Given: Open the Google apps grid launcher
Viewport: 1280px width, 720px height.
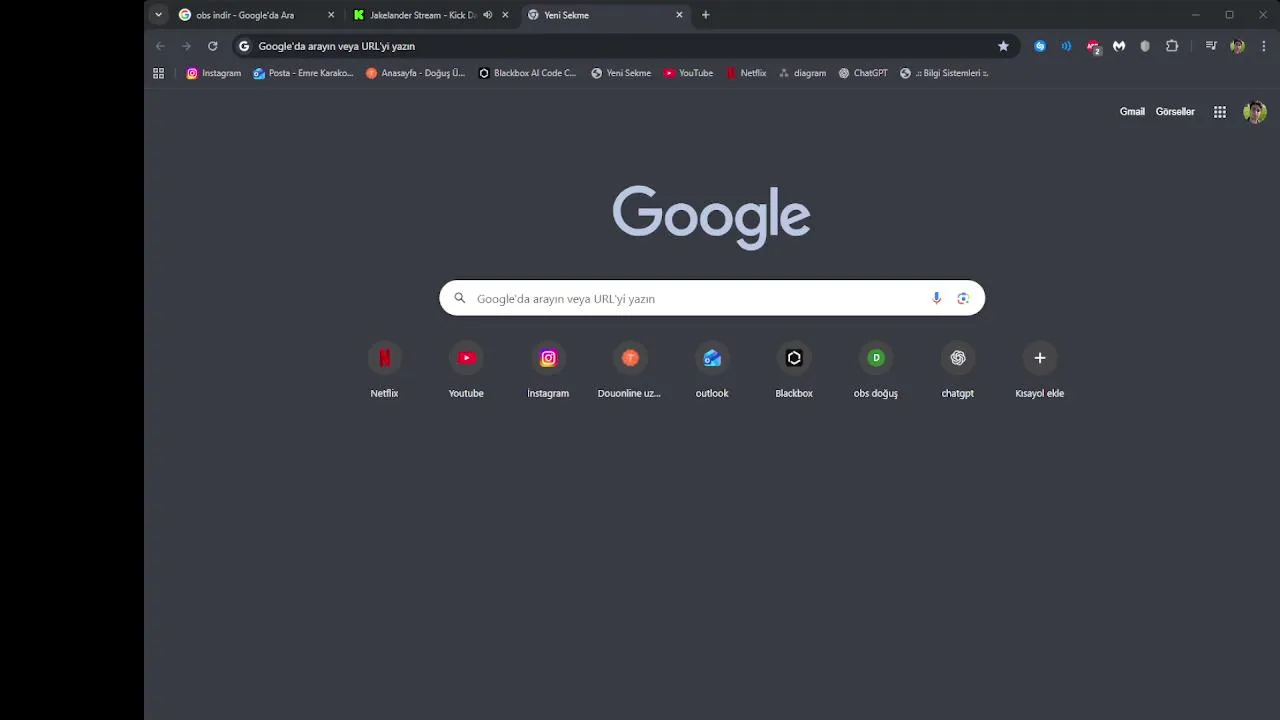Looking at the screenshot, I should pyautogui.click(x=1220, y=112).
